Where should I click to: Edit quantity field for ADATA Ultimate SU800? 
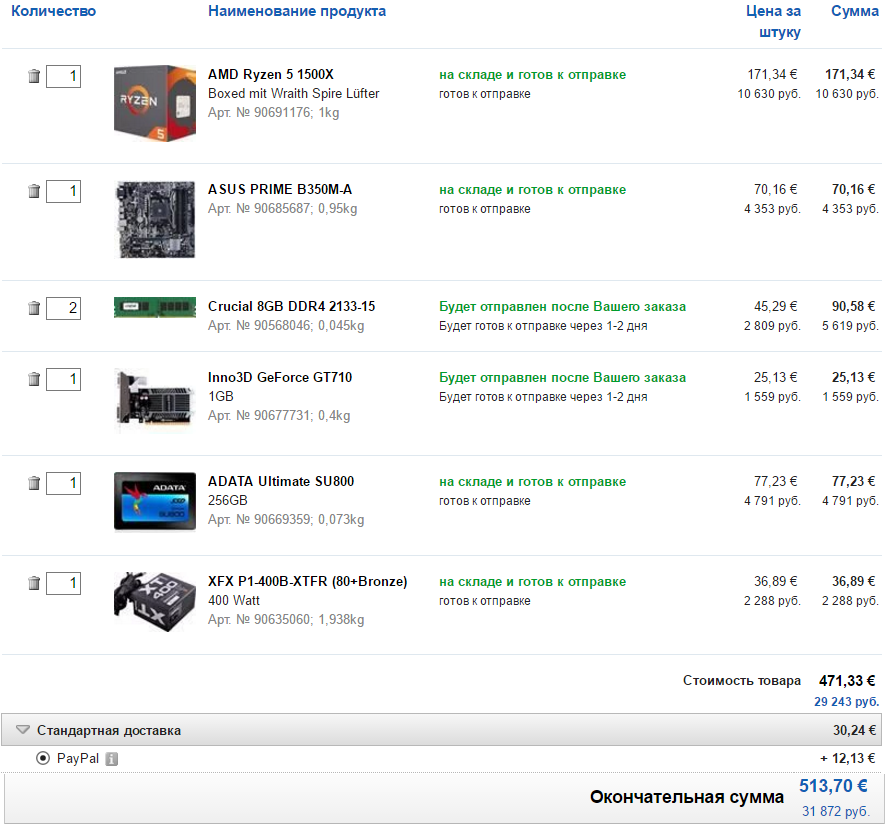[63, 483]
